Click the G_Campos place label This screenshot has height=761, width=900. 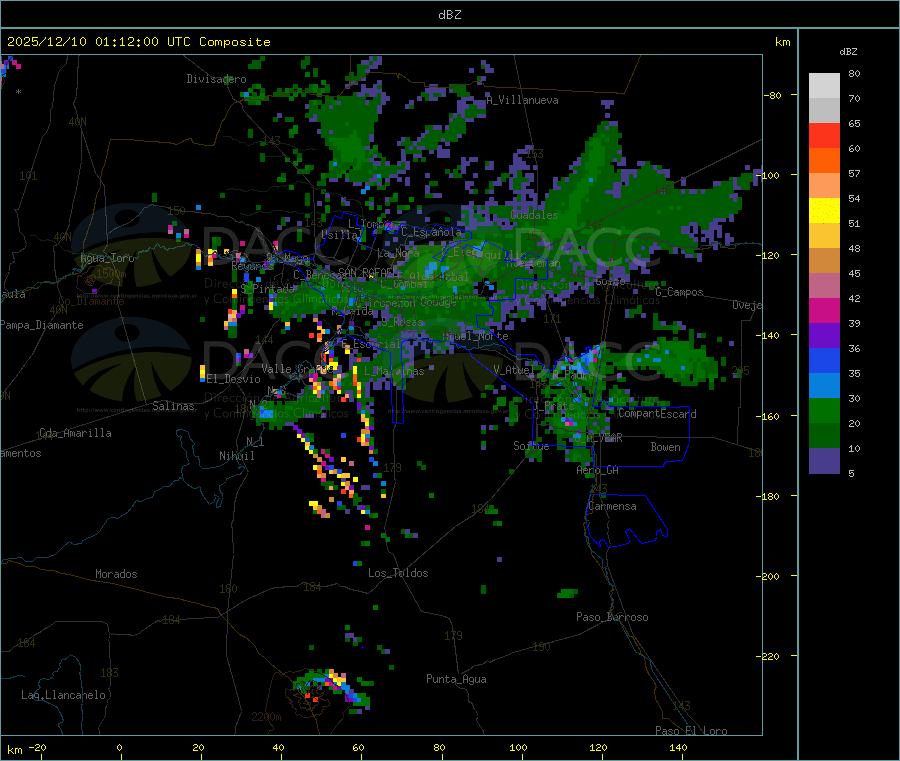tap(680, 292)
